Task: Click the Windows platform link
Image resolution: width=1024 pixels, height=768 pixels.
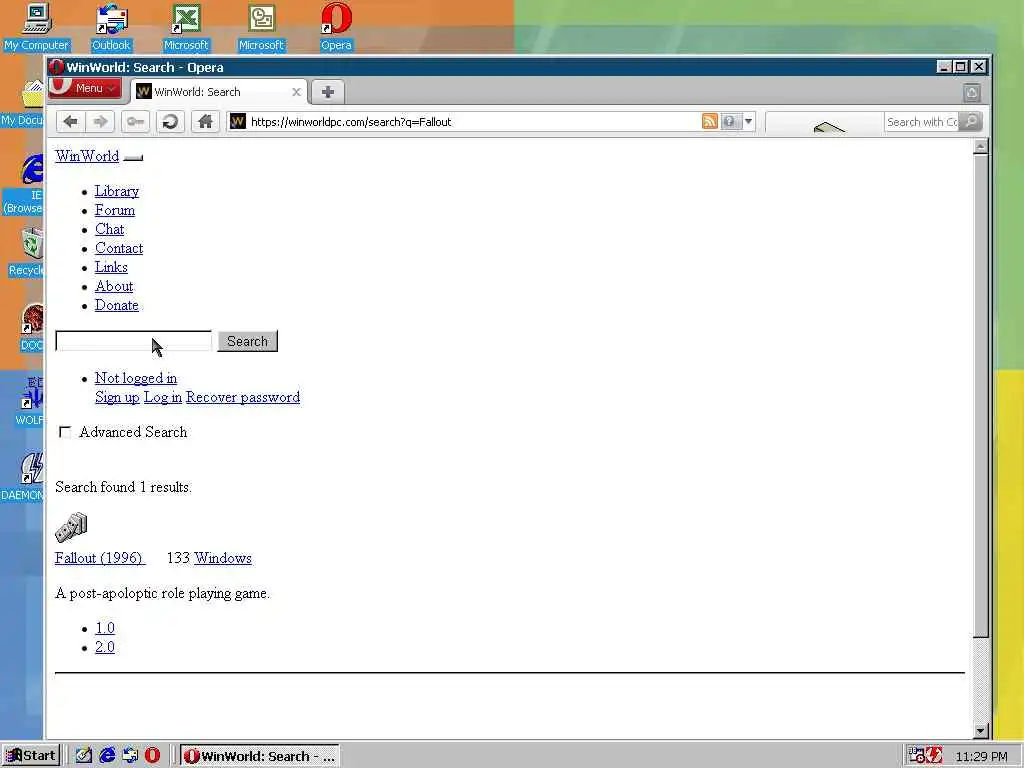Action: (x=223, y=558)
